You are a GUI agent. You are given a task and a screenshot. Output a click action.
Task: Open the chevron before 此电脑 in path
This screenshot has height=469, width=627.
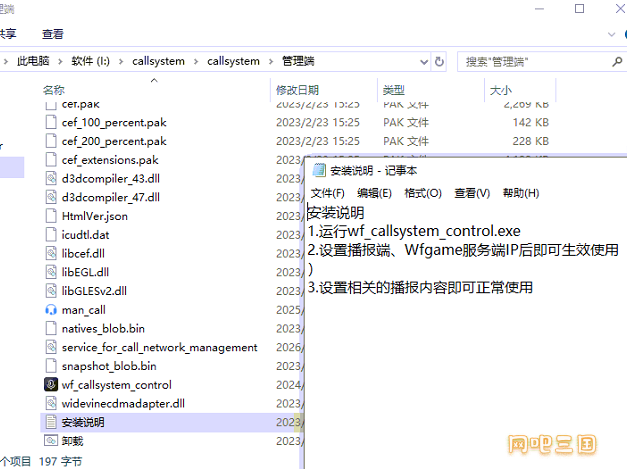point(6,62)
